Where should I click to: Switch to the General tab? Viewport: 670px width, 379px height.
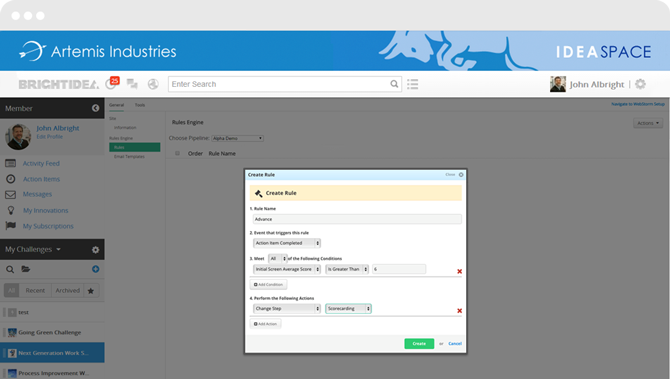pyautogui.click(x=116, y=105)
